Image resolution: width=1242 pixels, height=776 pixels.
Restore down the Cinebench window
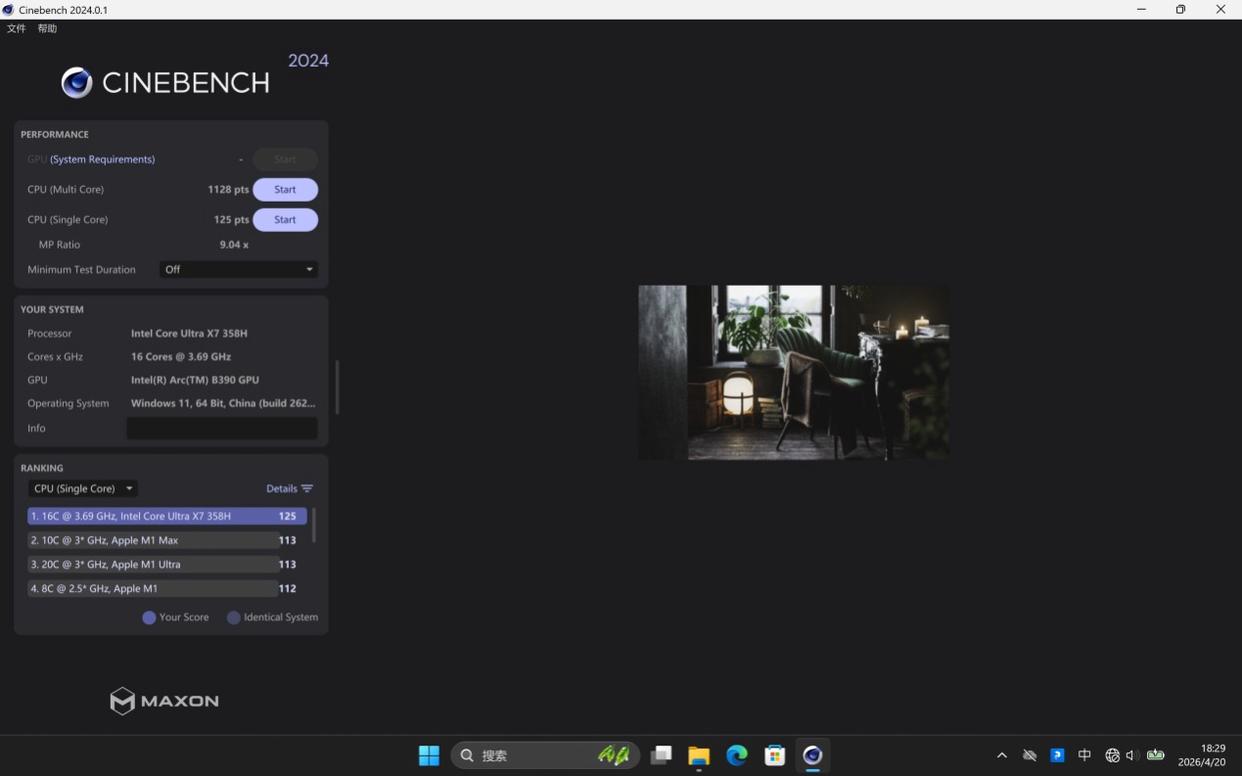pos(1181,9)
